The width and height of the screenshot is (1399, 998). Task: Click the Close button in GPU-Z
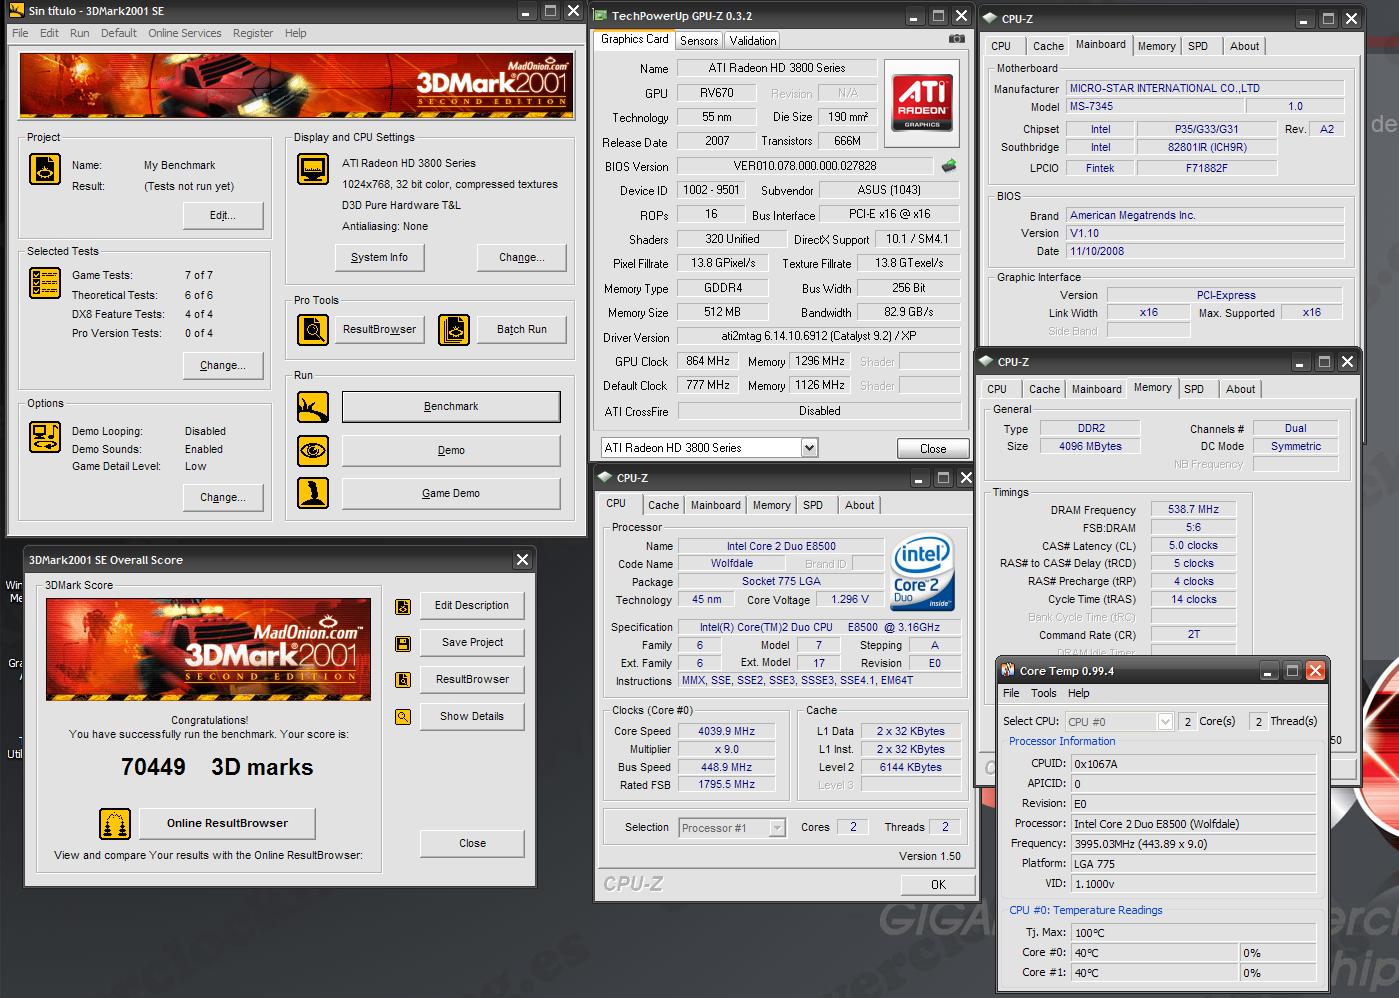pos(933,449)
